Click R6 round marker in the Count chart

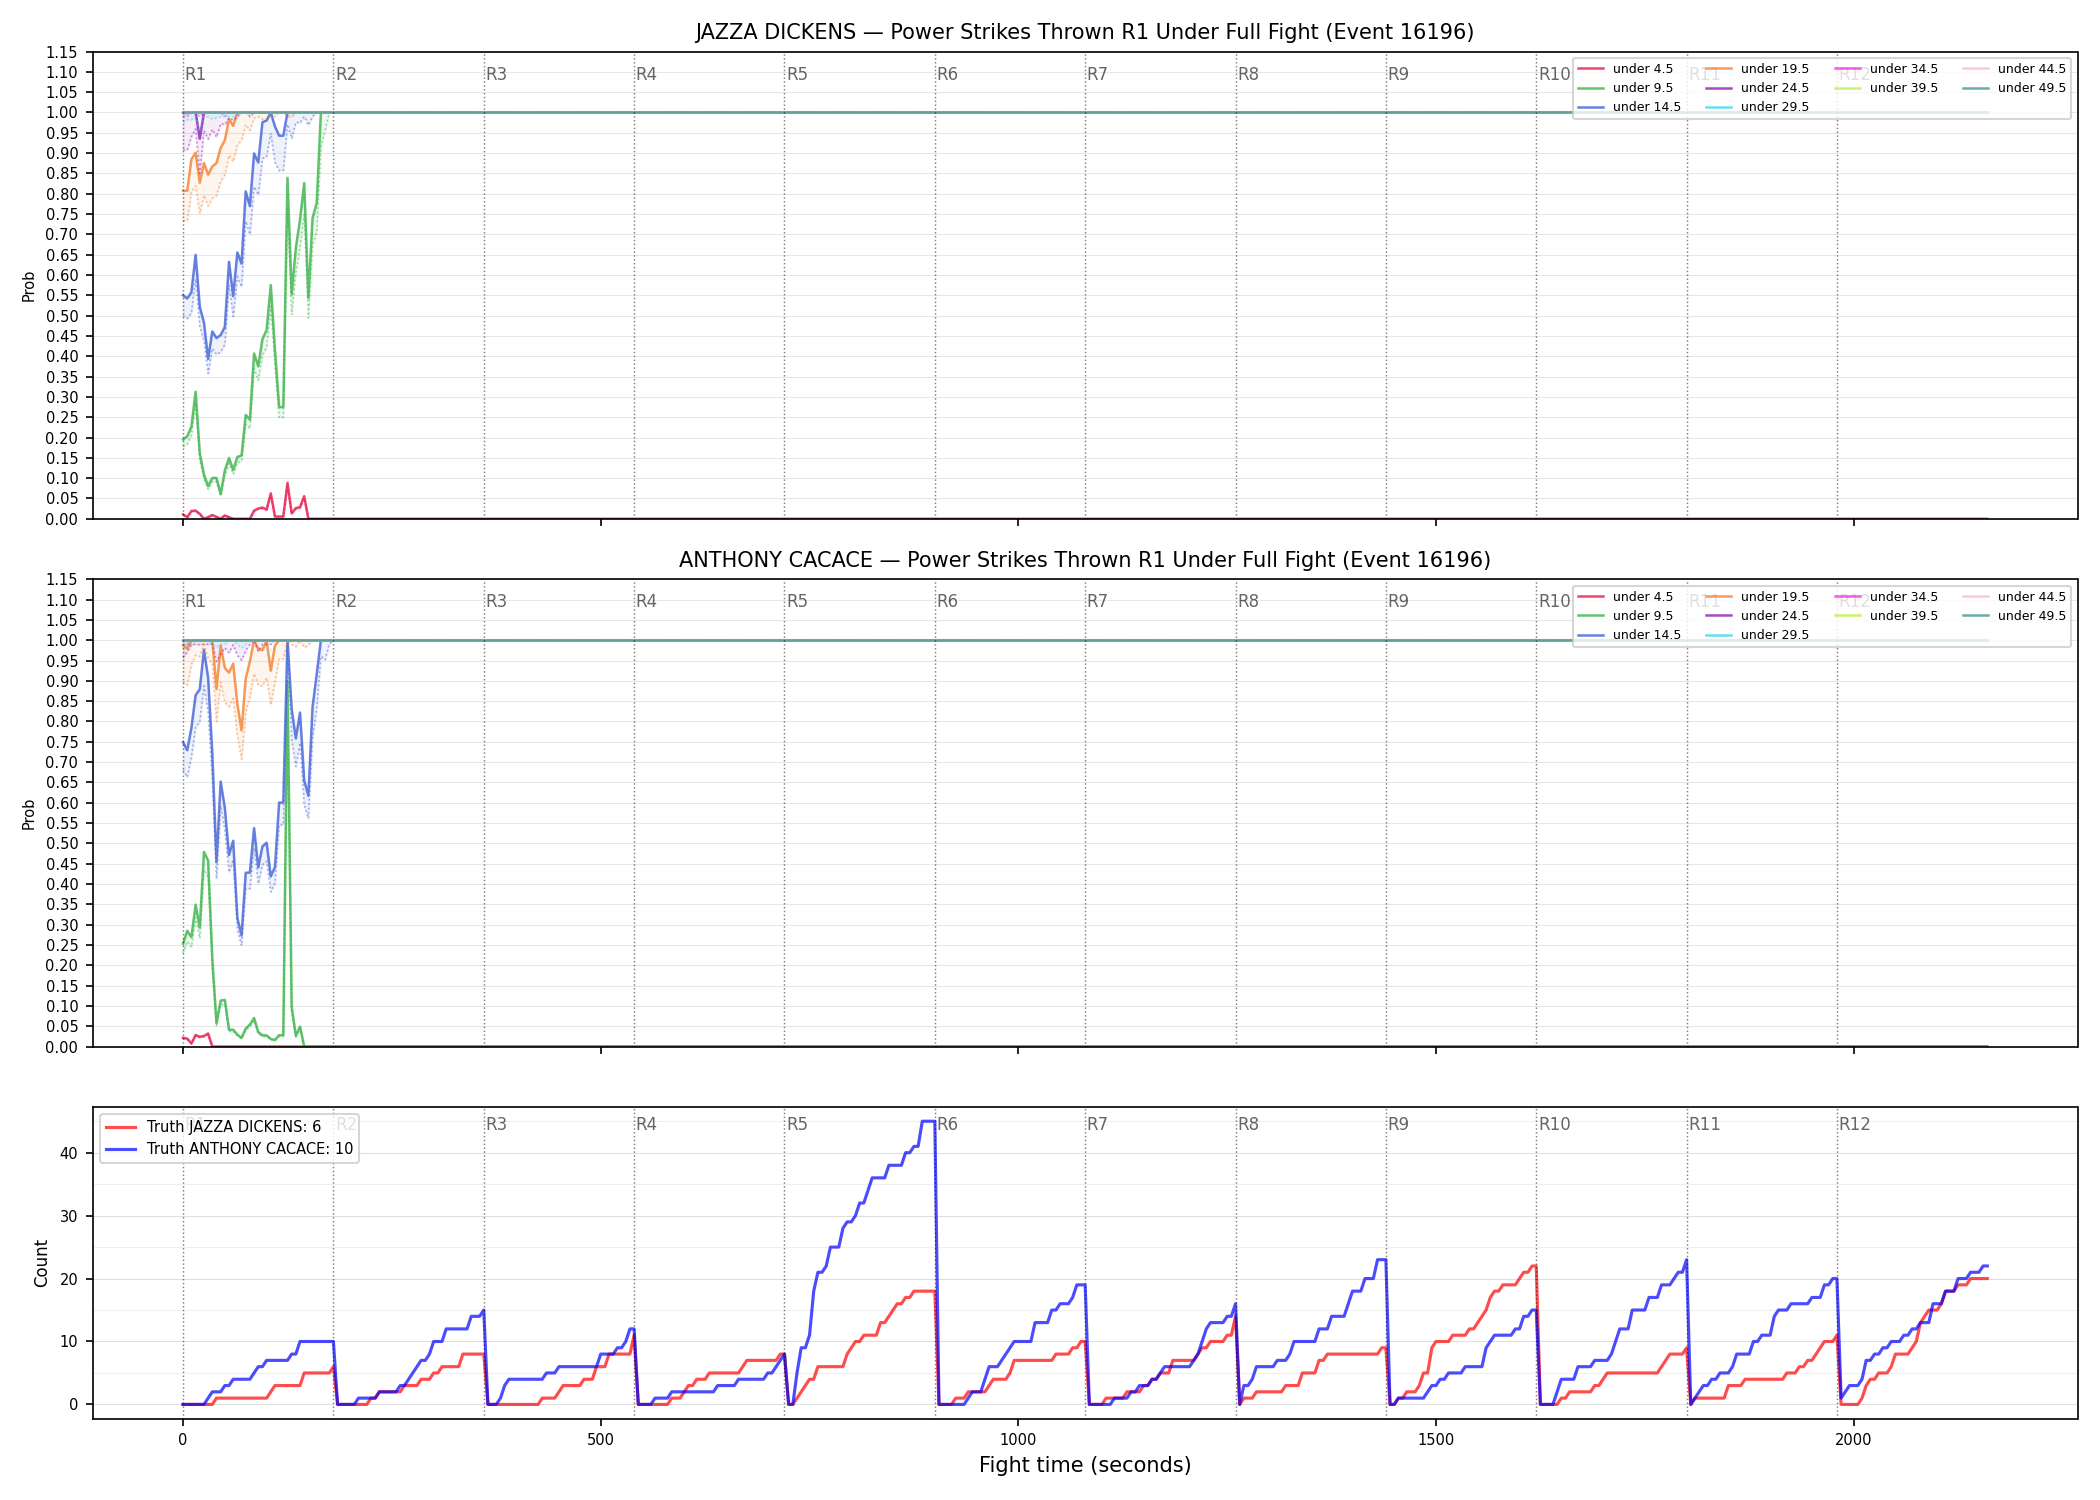pos(947,1124)
